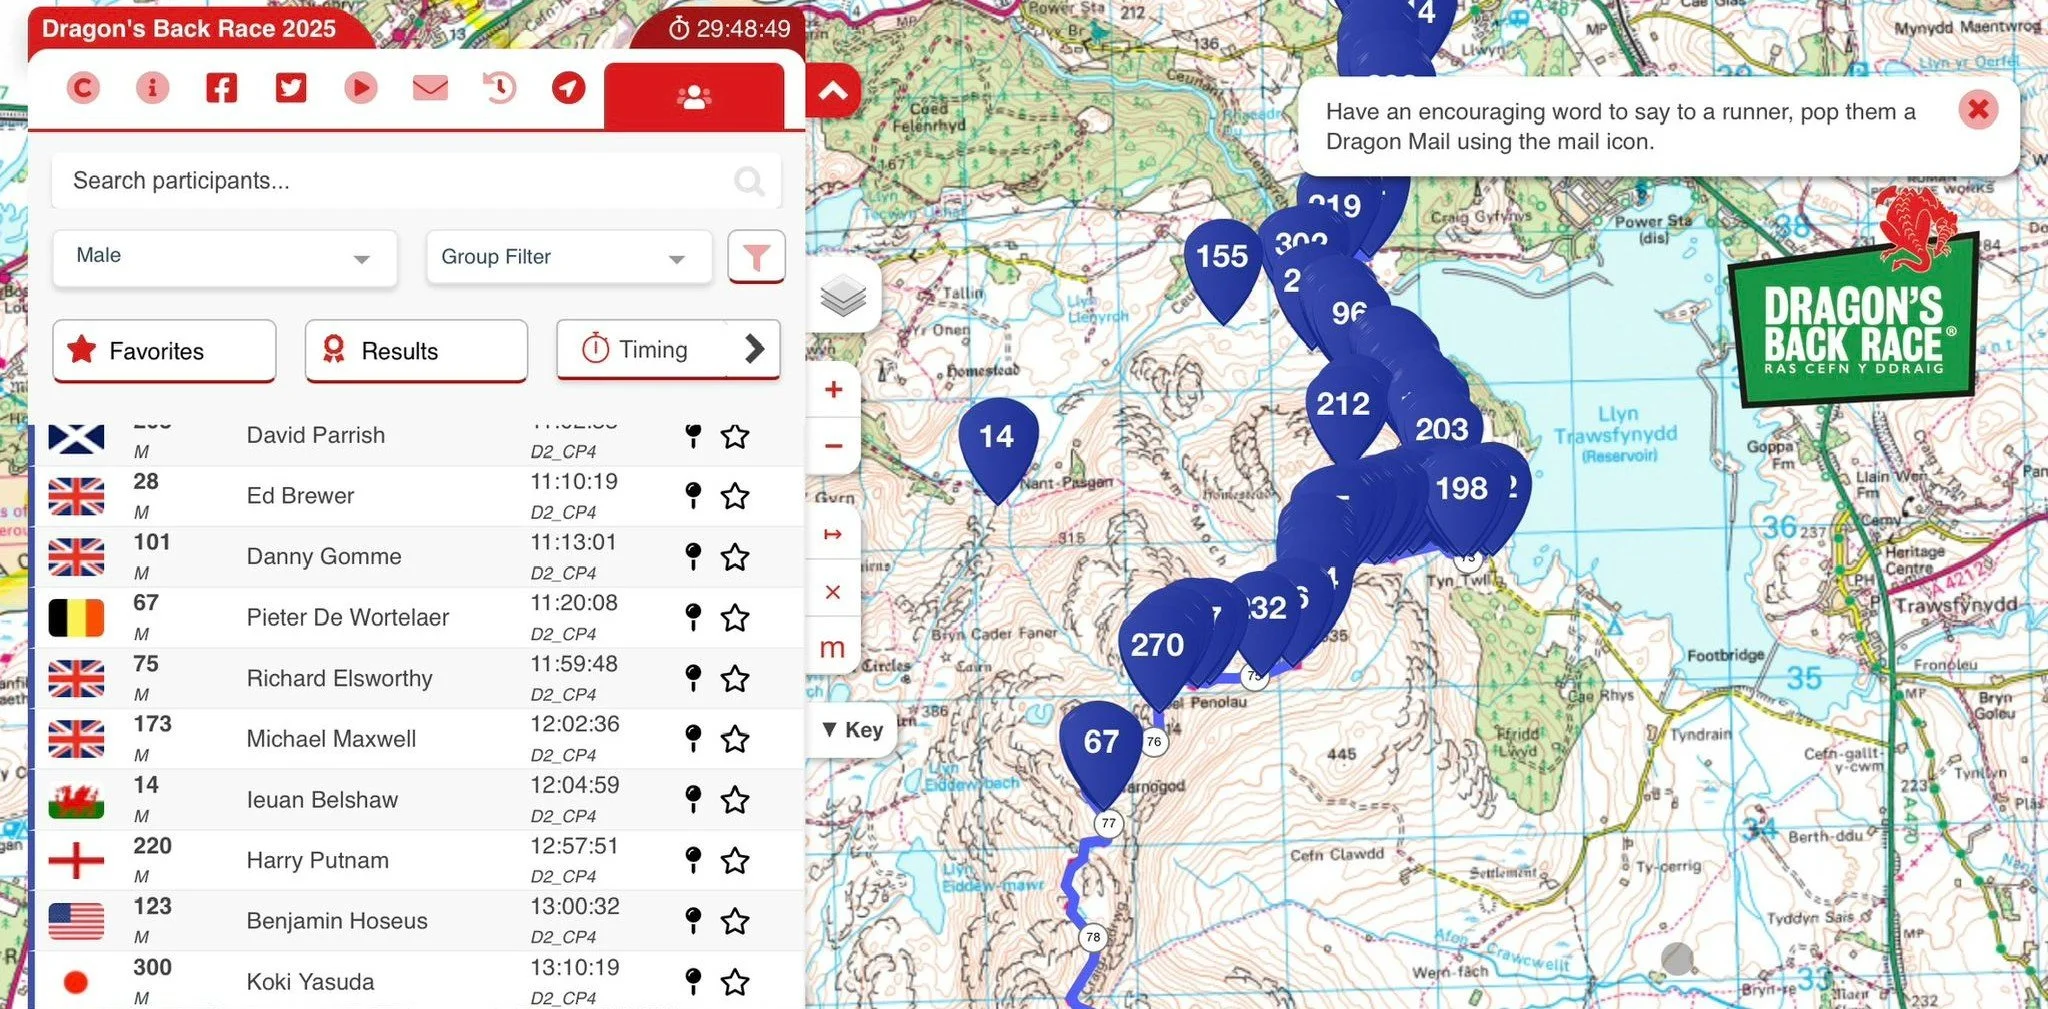Click the copyright C icon

(x=83, y=88)
